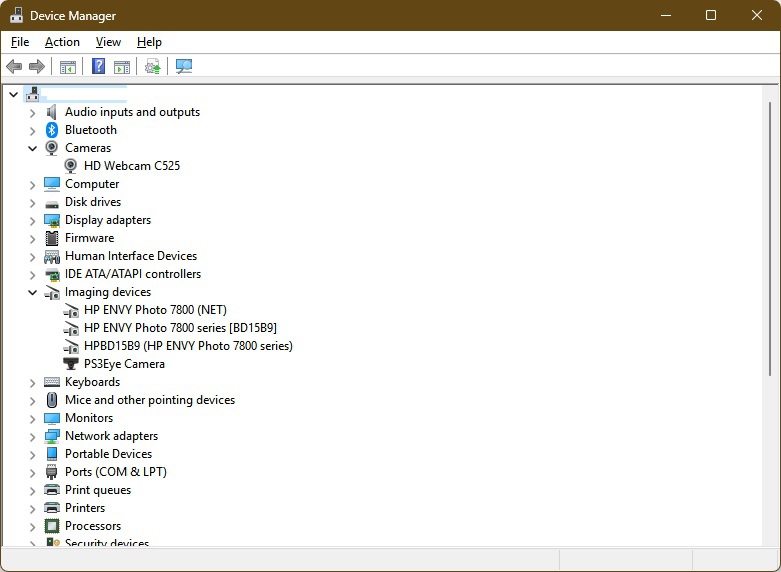Select HD Webcam C525 device
Image resolution: width=781 pixels, height=572 pixels.
tap(131, 166)
